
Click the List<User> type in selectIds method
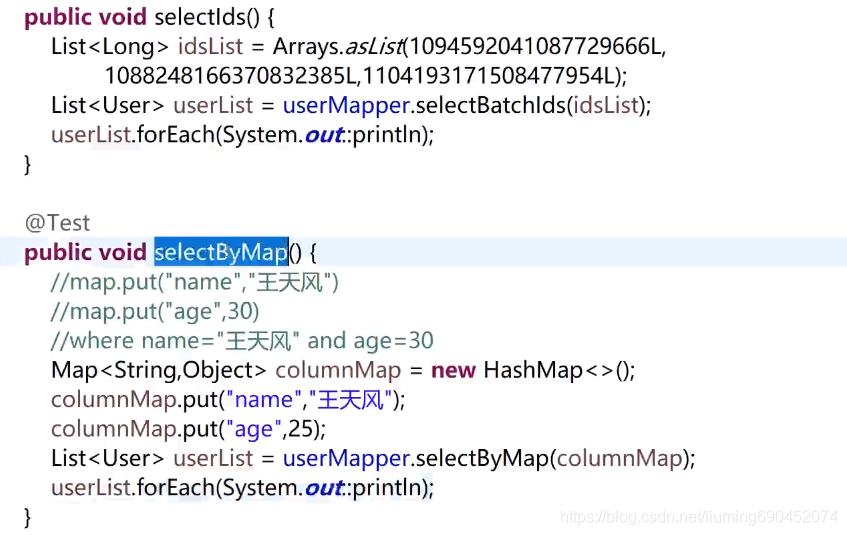(x=107, y=105)
